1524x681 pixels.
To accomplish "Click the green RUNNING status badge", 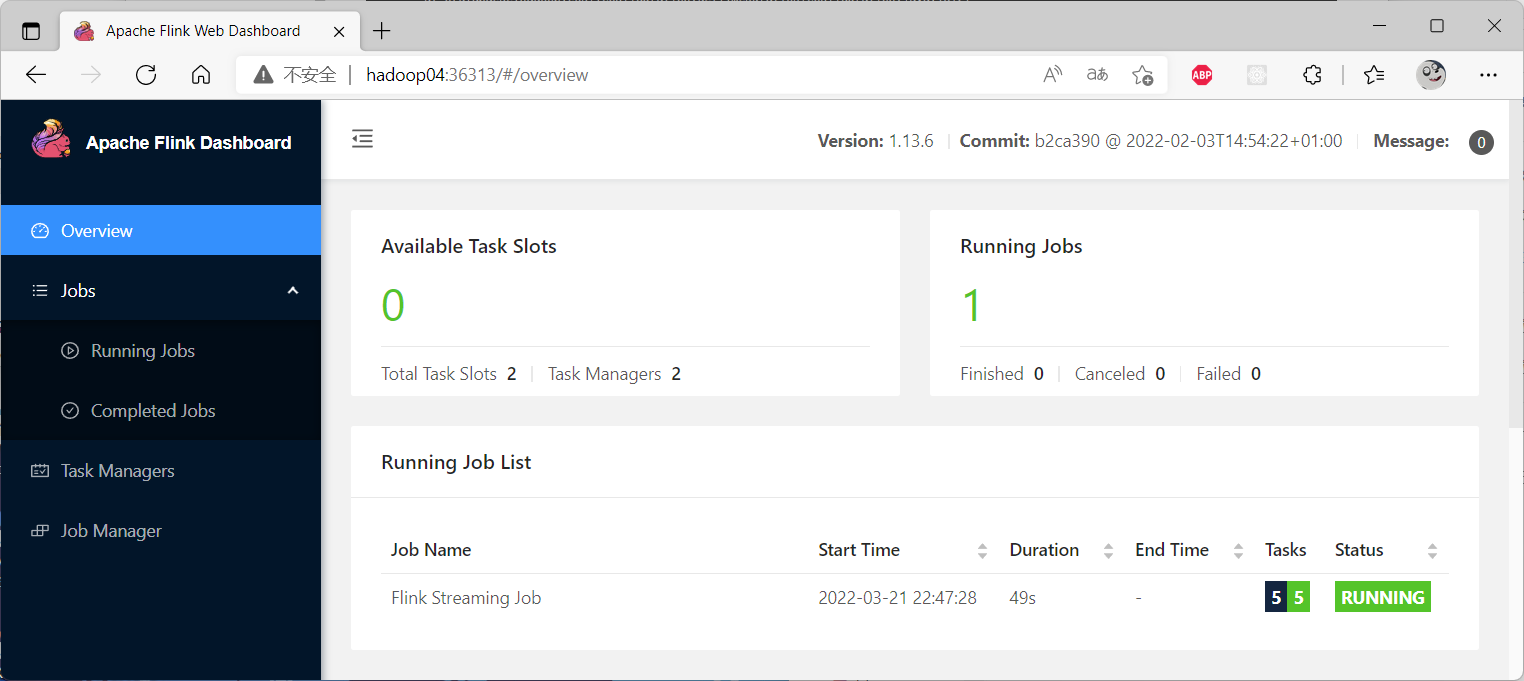I will click(1382, 598).
